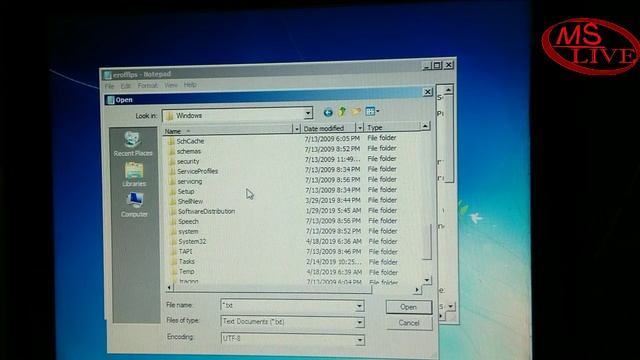Click date 1/29/2019 5:45 AM cell
640x360 pixels.
pos(333,211)
